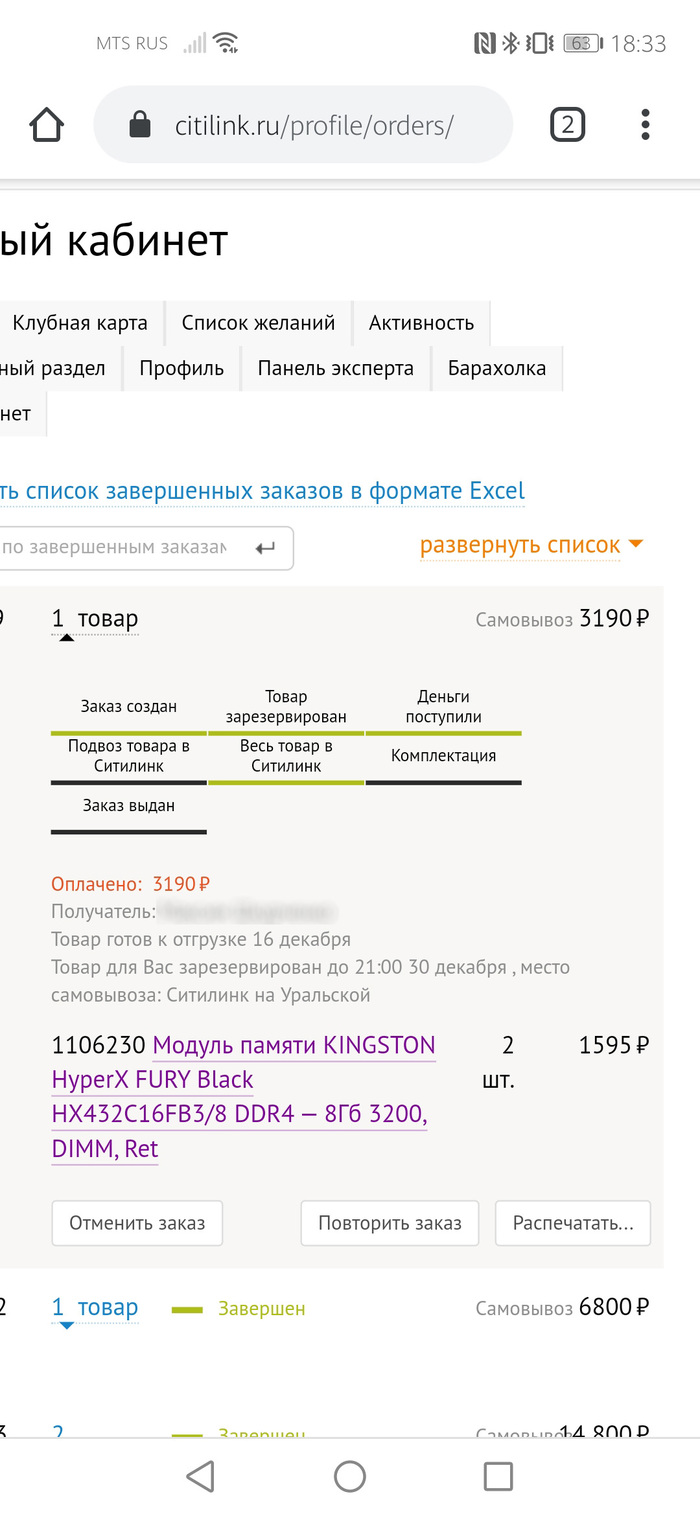Open the Kingston HyperX FURY memory module link

(x=243, y=1097)
